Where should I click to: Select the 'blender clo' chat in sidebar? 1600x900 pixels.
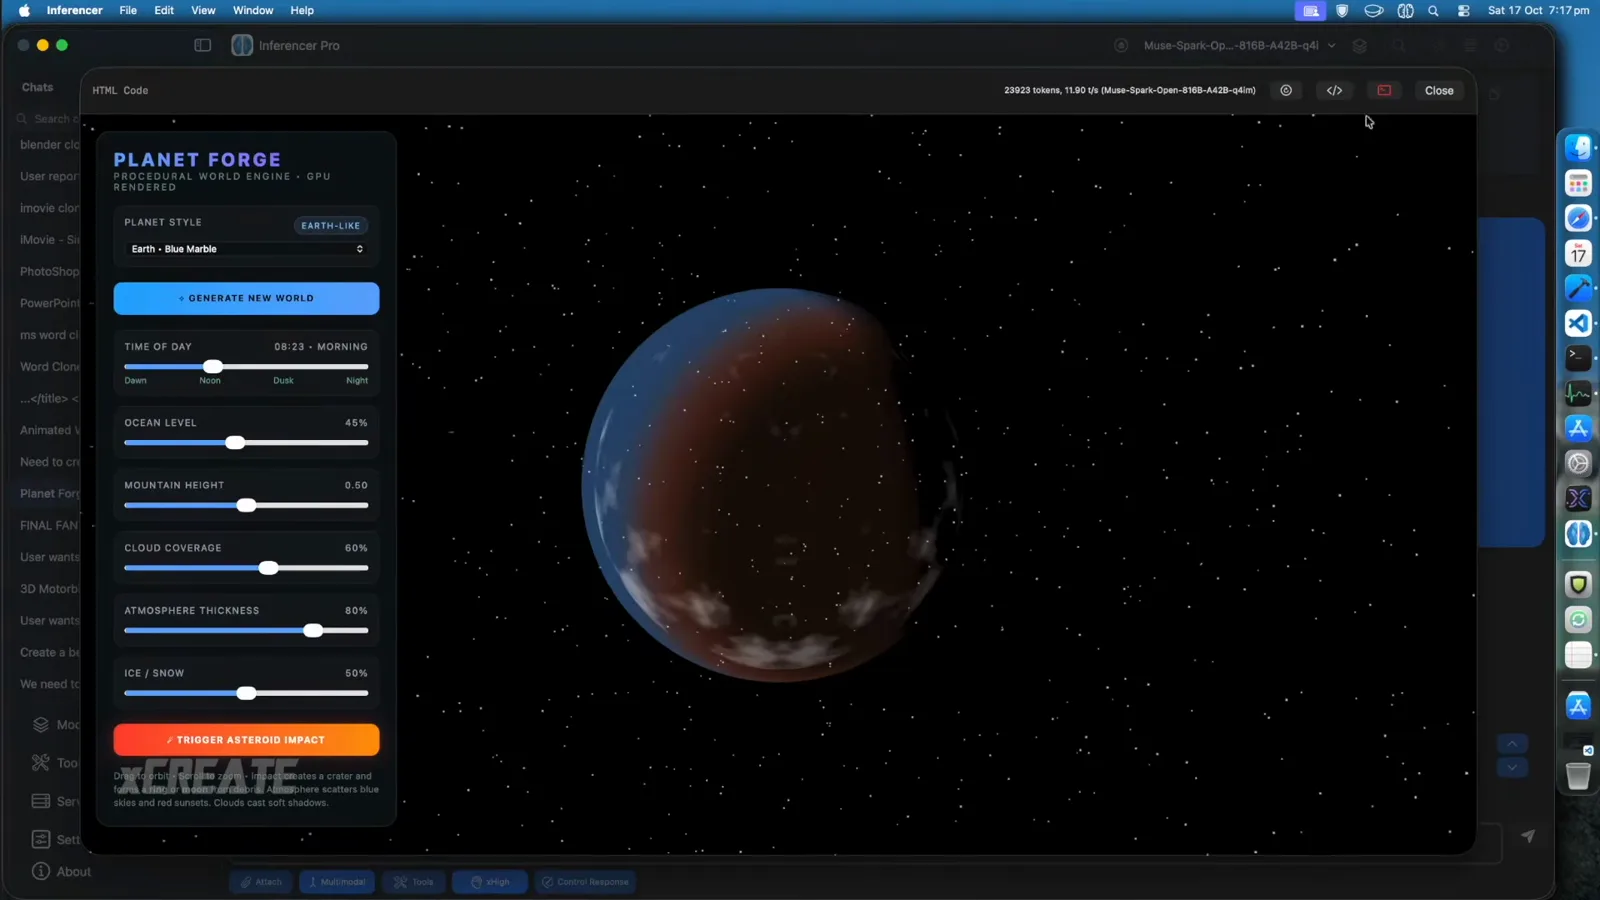(49, 145)
